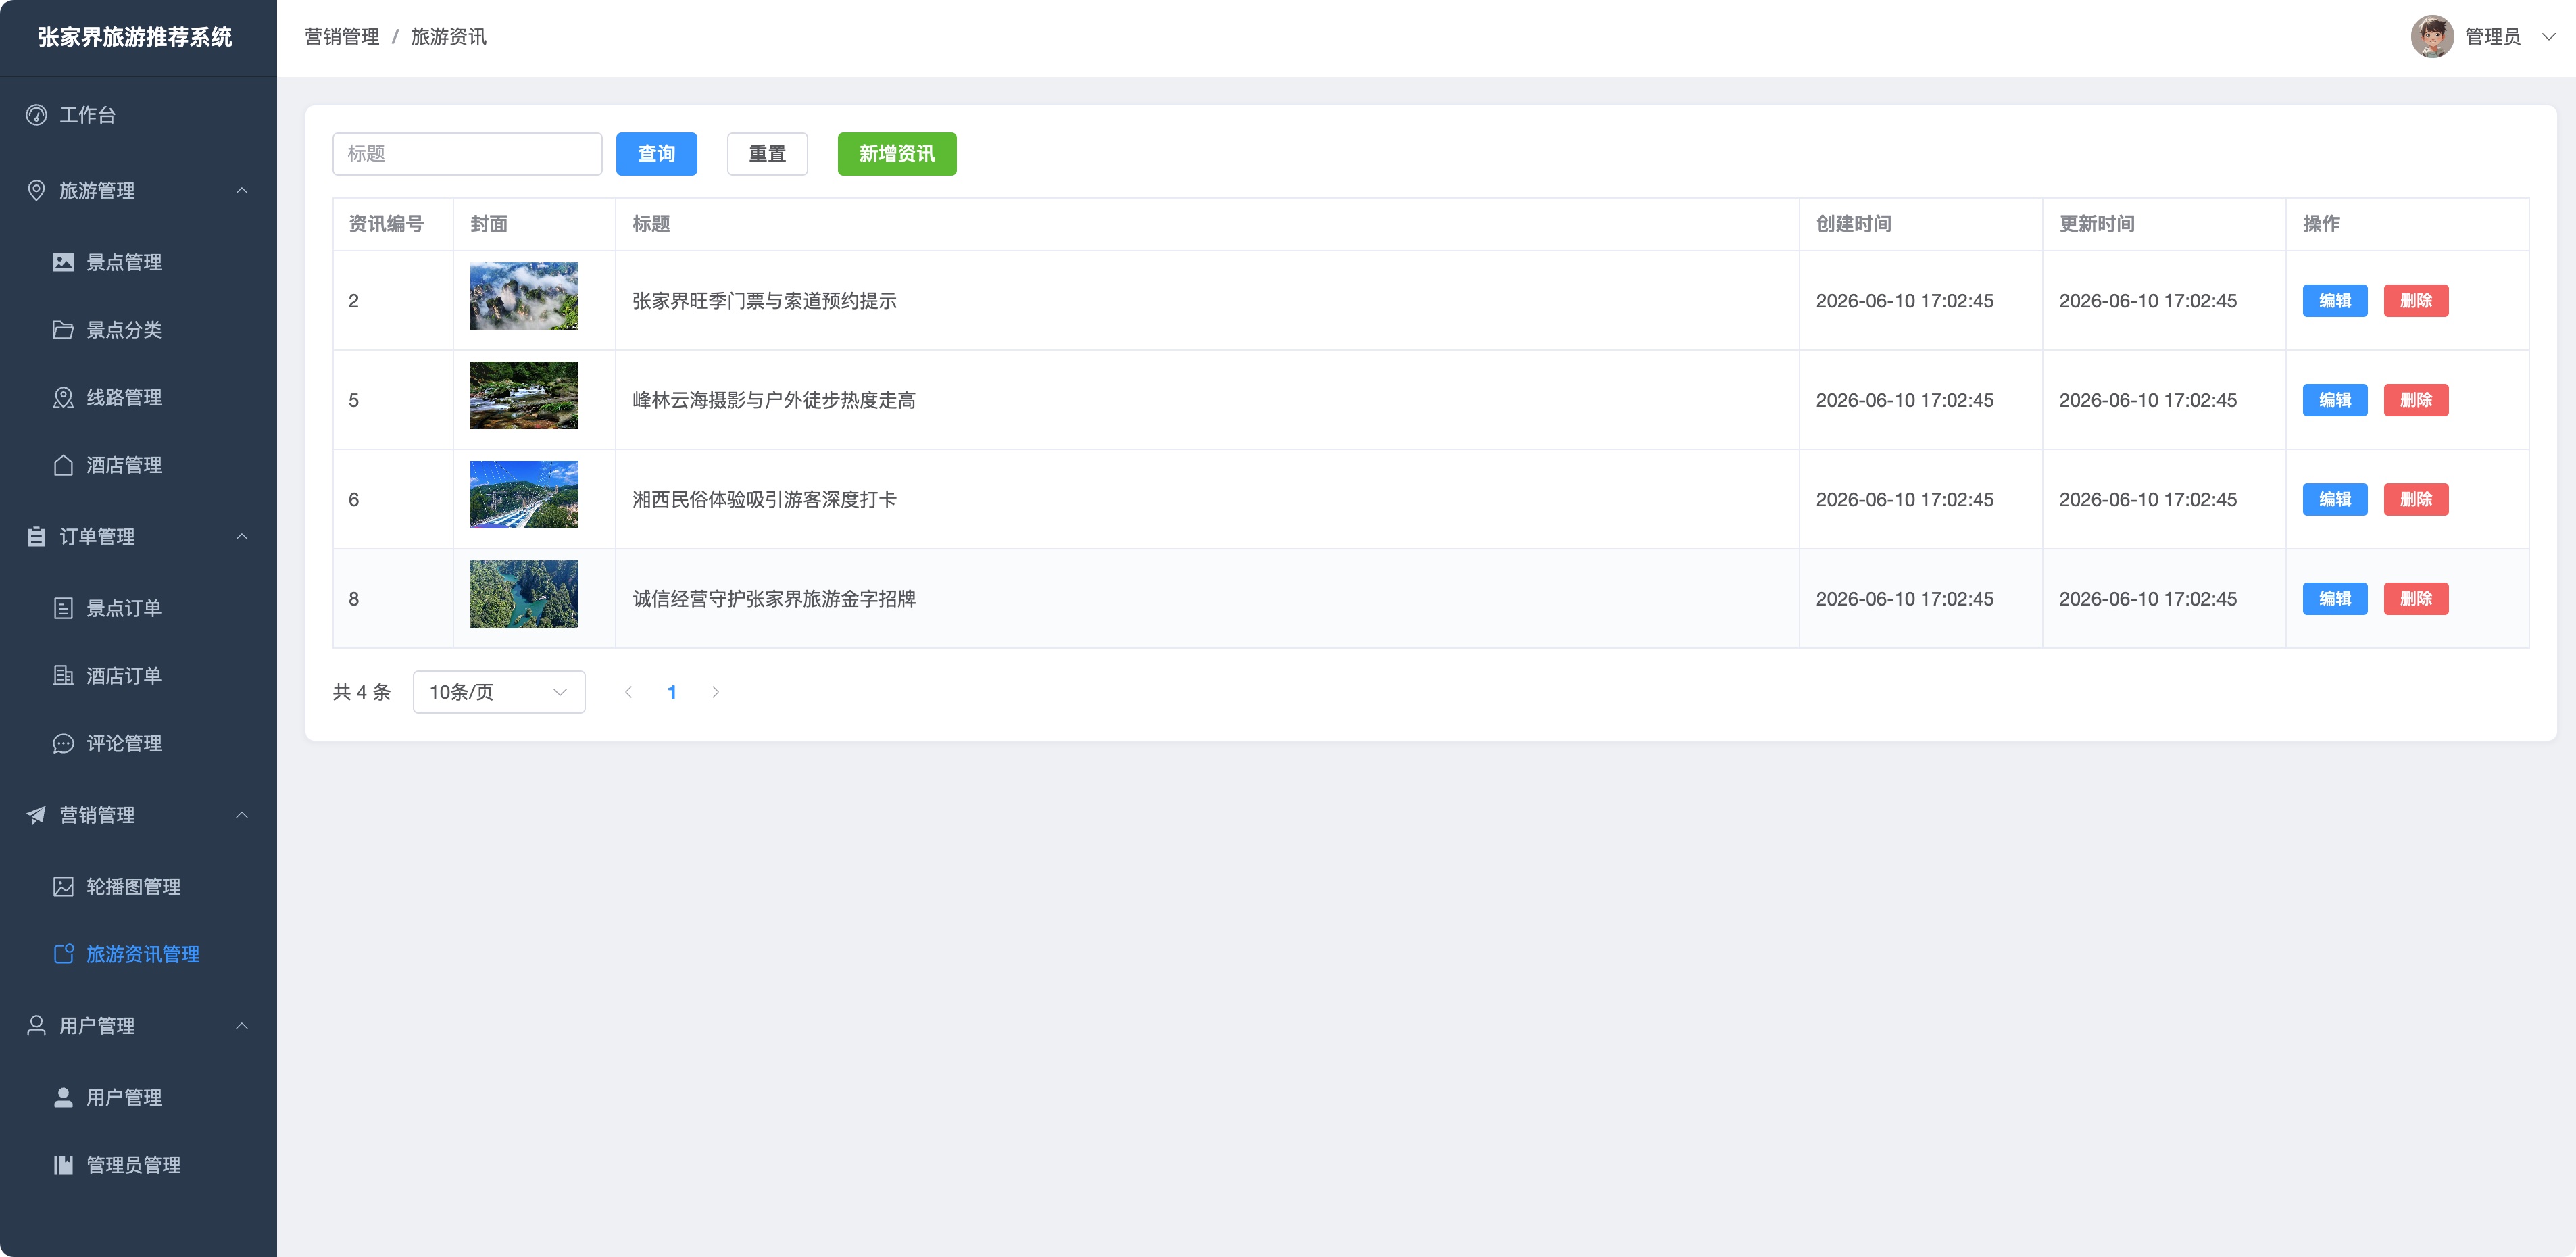Click the 工作台 dashboard icon
2576x1257 pixels.
pyautogui.click(x=37, y=115)
